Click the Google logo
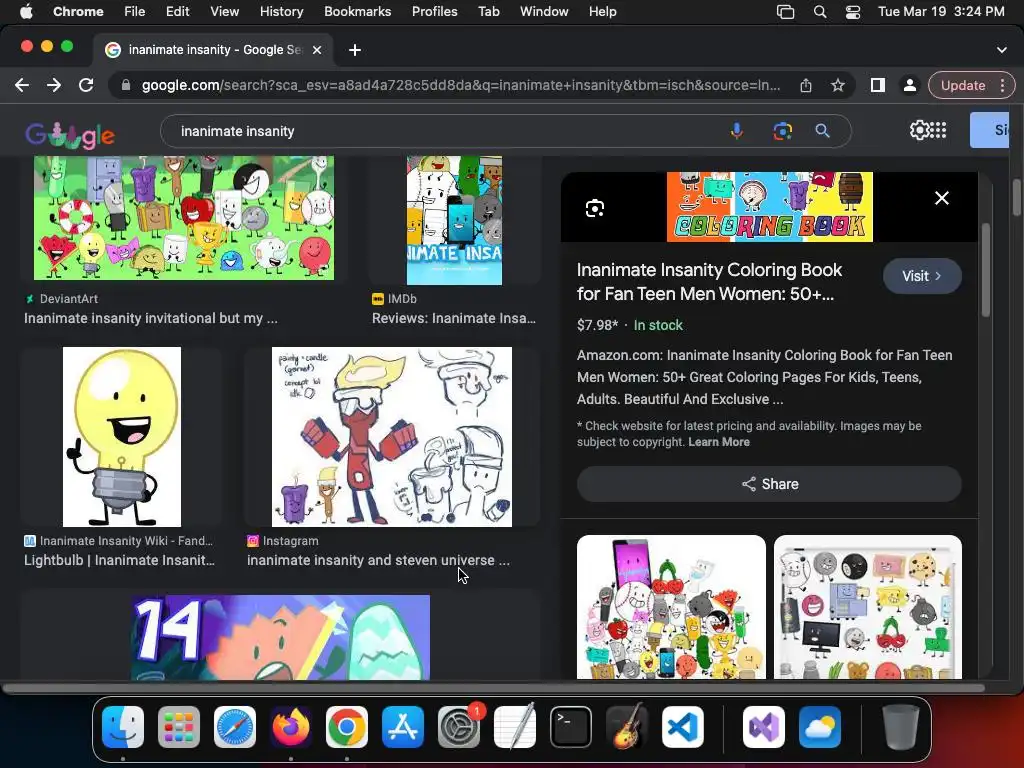Viewport: 1024px width, 768px height. (70, 134)
